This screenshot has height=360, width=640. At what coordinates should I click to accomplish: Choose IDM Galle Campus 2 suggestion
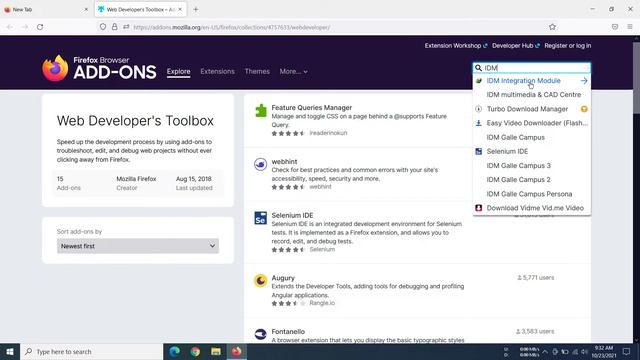(x=532, y=180)
